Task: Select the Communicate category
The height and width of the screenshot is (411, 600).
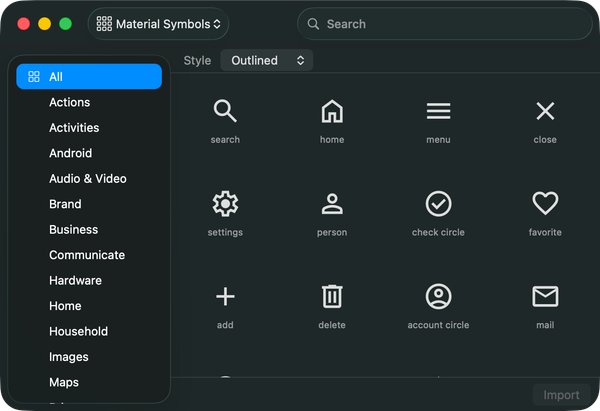Action: pos(87,255)
